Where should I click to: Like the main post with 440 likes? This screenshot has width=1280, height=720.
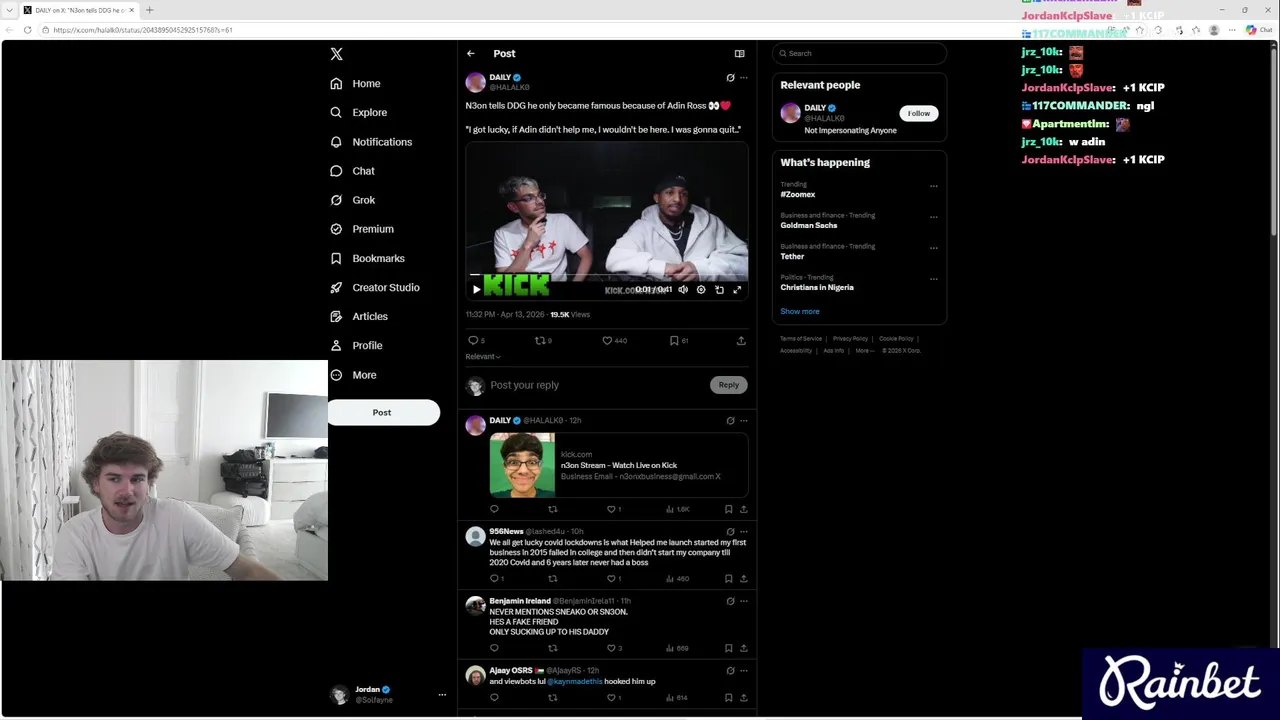[607, 341]
